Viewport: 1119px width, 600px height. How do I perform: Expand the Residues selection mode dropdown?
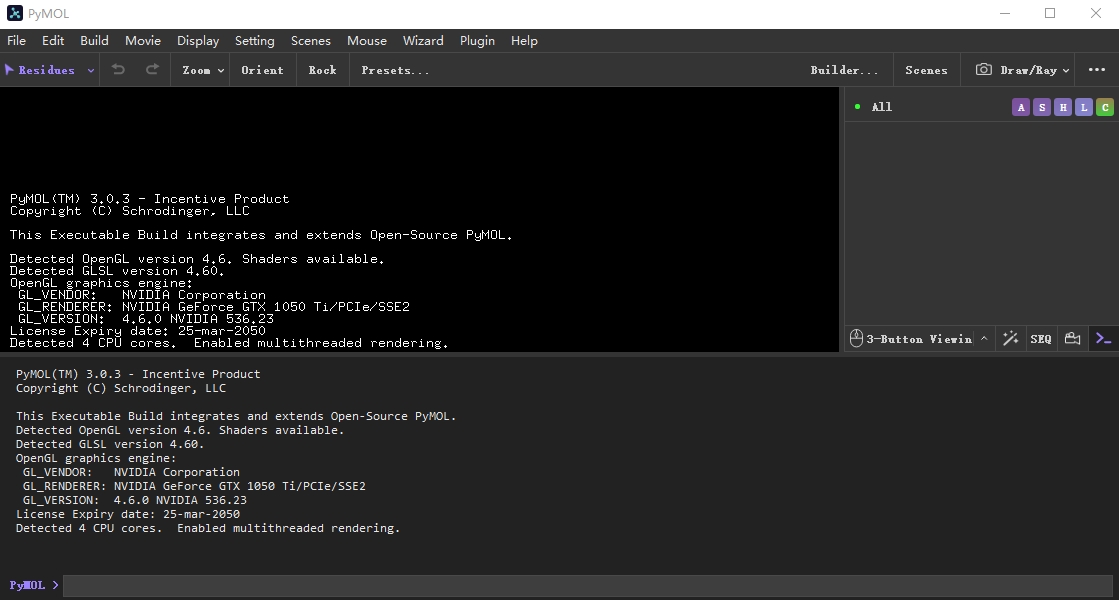tap(91, 70)
